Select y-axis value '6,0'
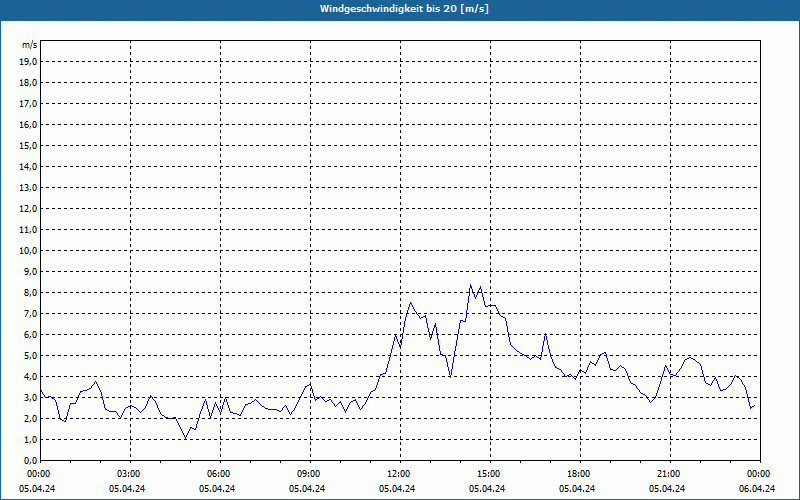This screenshot has width=800, height=500. coord(30,335)
